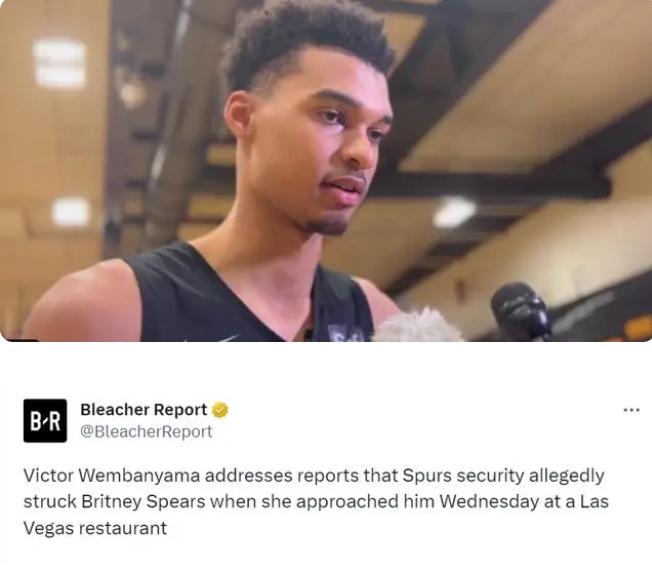This screenshot has height=581, width=652.
Task: Click the team logo on black jersey
Action: [342, 334]
